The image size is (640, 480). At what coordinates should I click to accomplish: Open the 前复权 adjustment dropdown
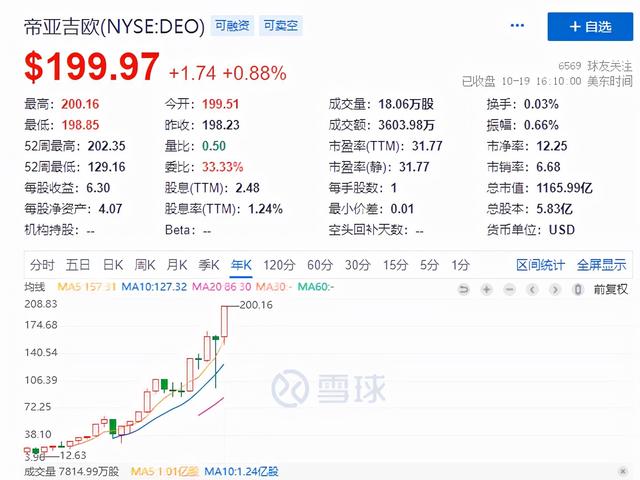coord(611,289)
